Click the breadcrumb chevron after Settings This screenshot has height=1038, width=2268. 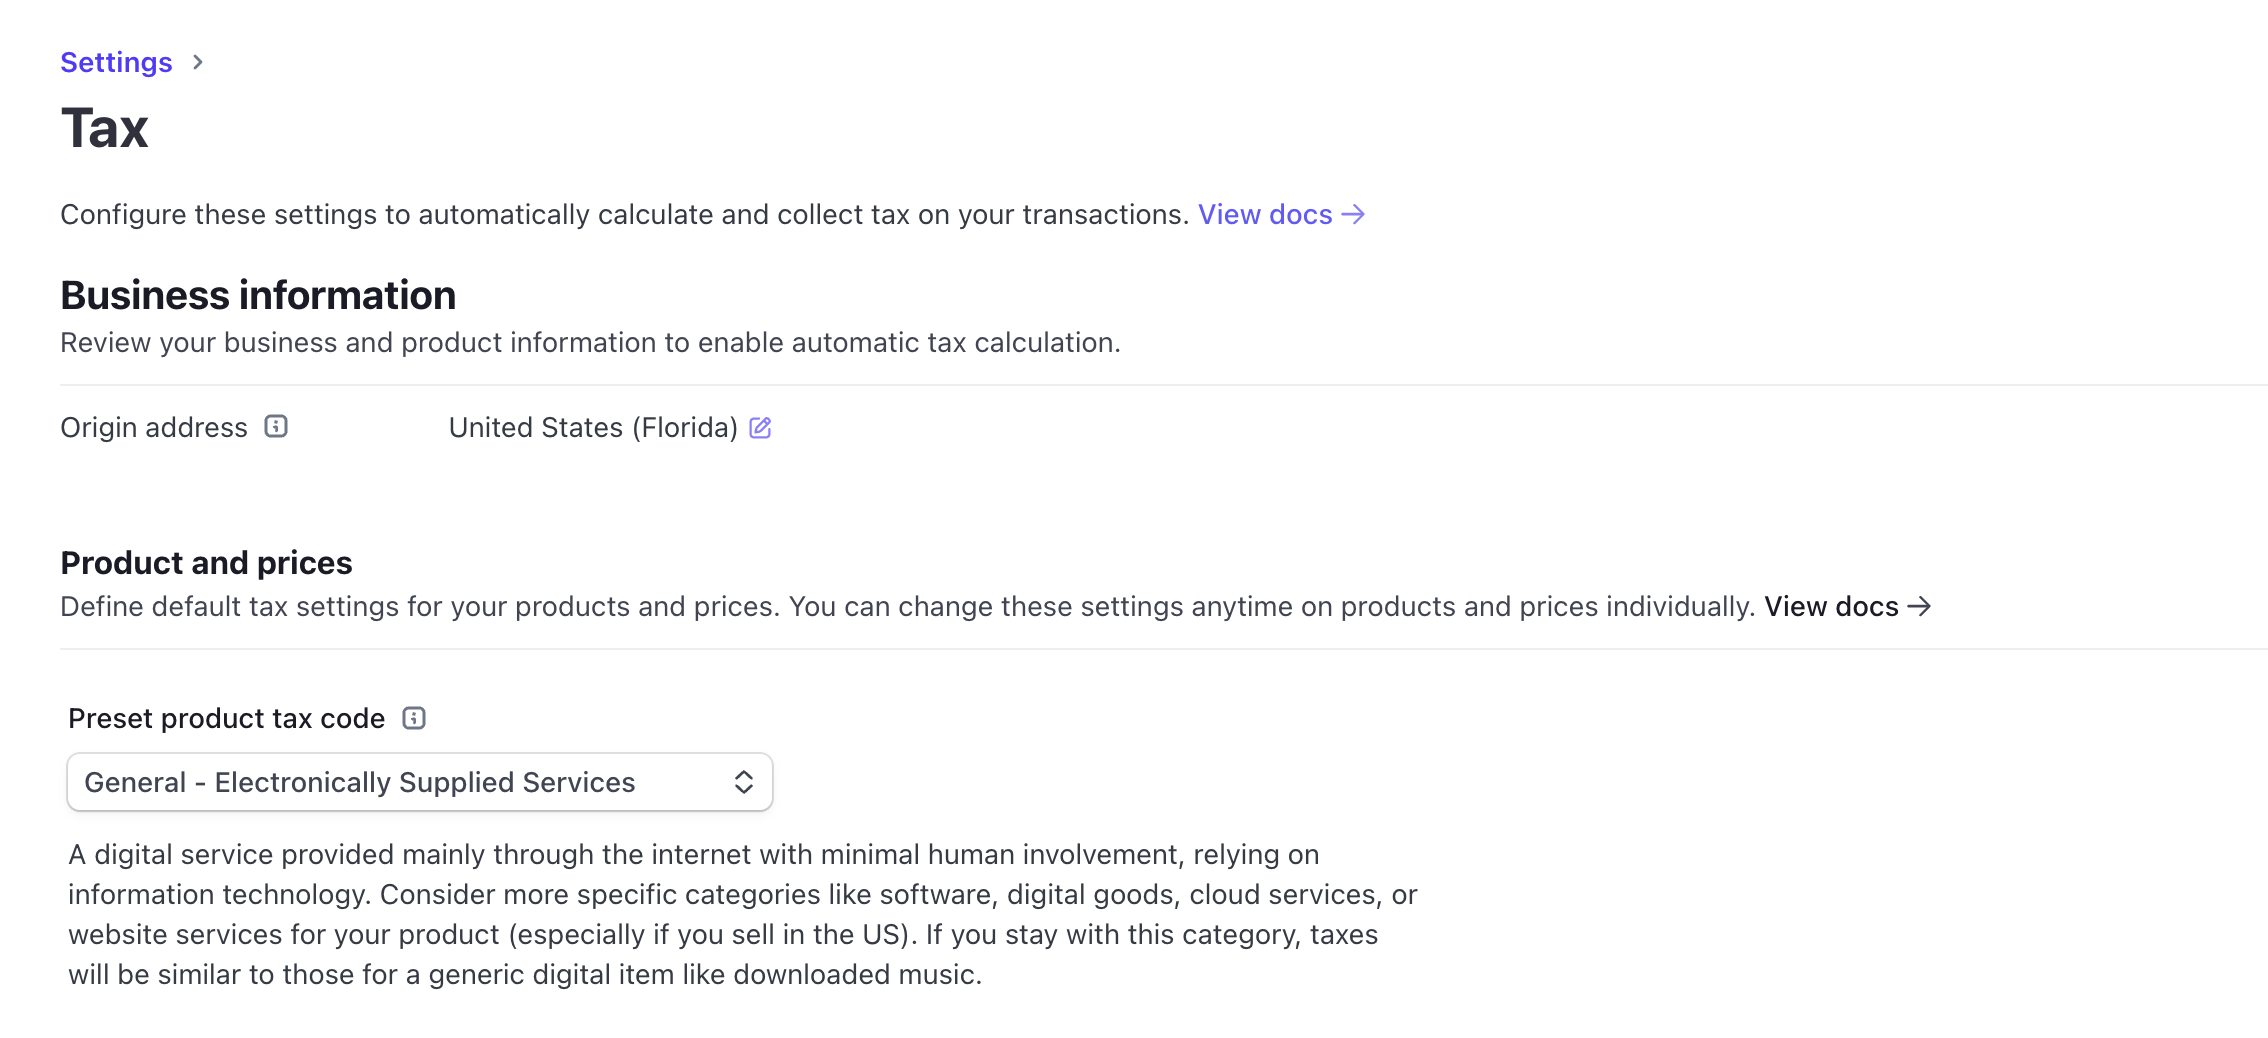[198, 62]
